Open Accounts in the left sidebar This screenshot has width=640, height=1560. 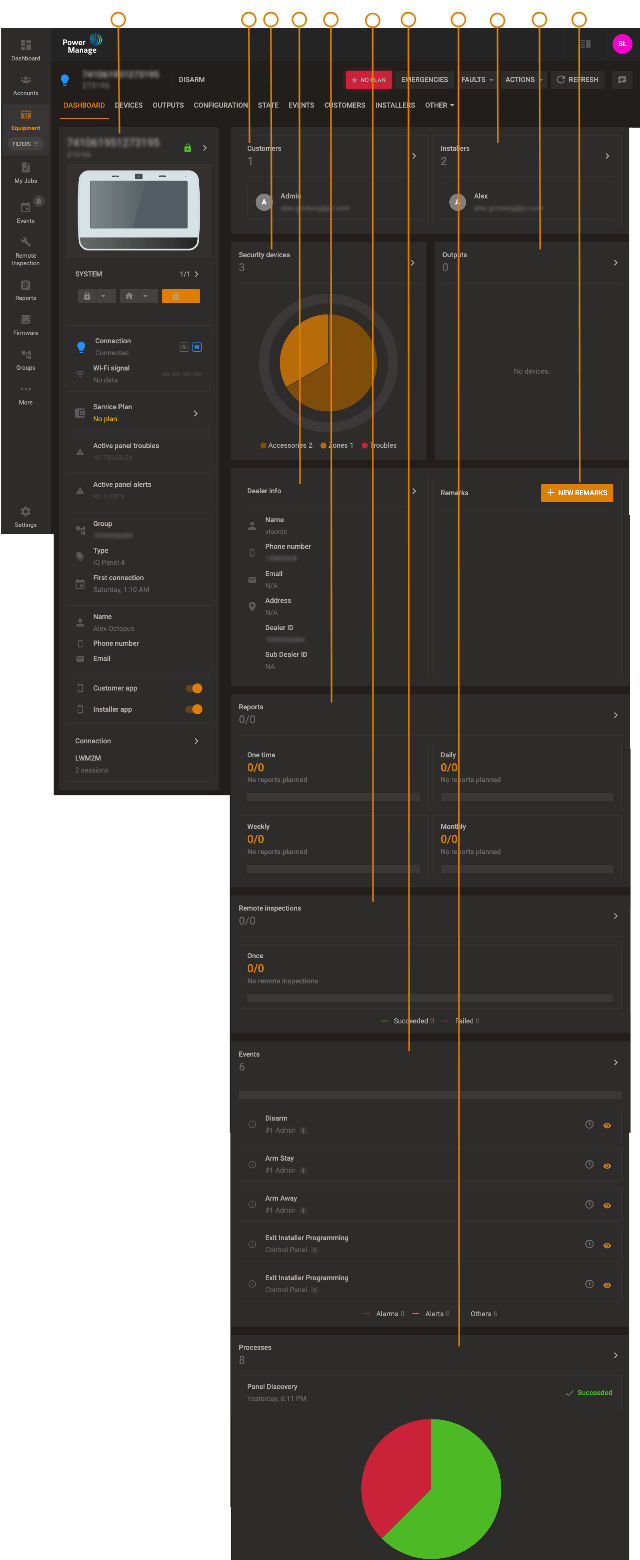pos(26,85)
